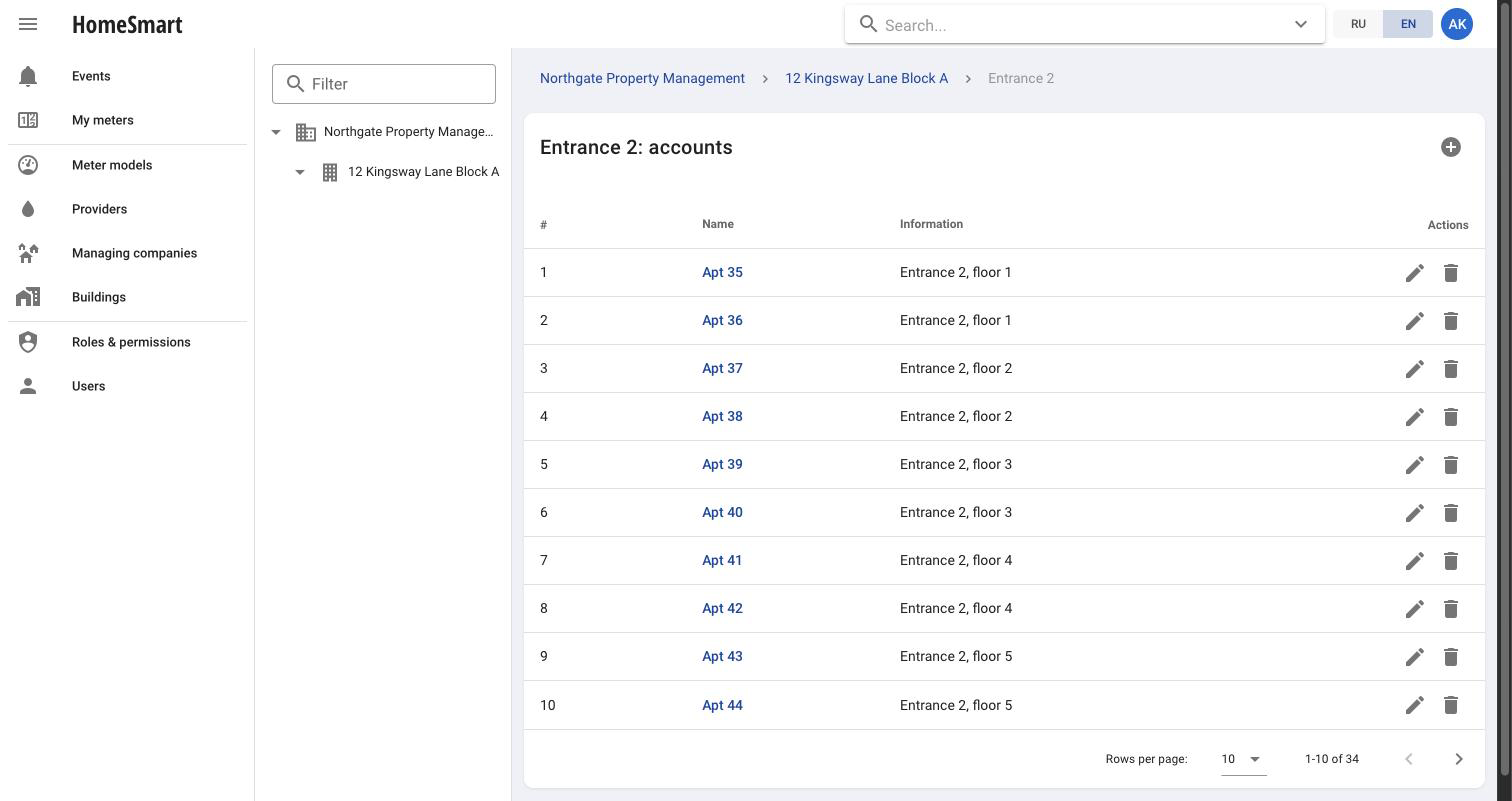
Task: Click Northgate Property Management breadcrumb link
Action: (x=642, y=78)
